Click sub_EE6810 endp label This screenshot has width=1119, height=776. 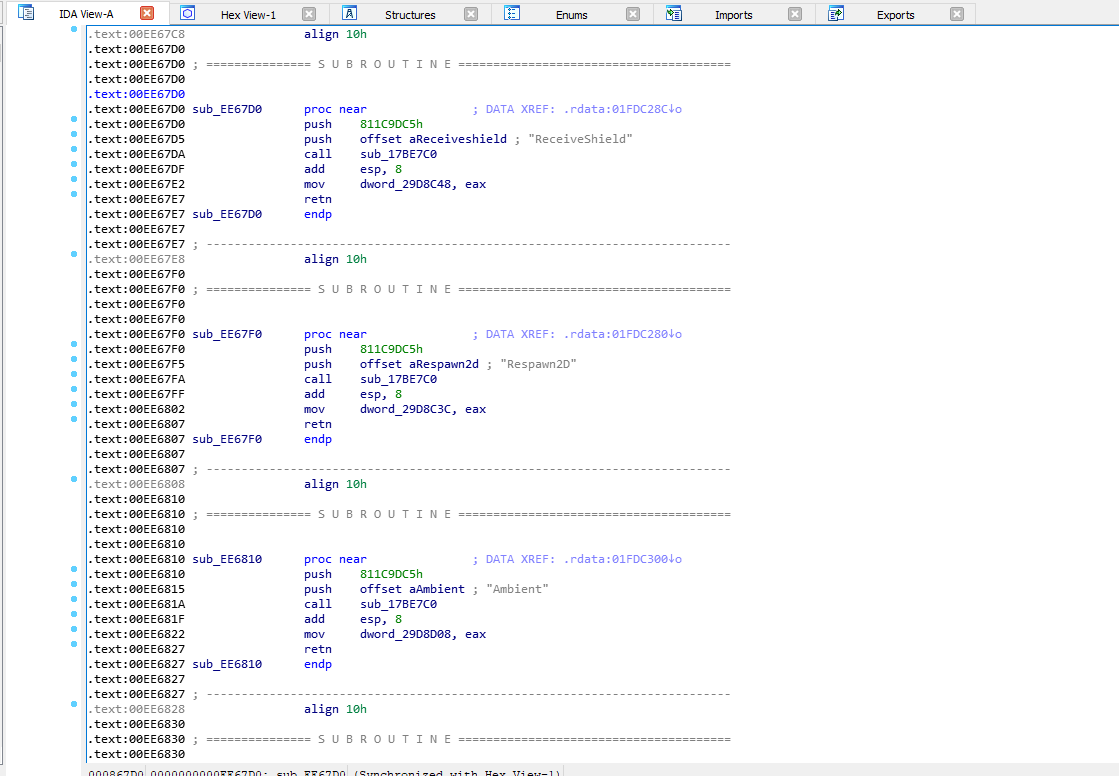pos(227,664)
